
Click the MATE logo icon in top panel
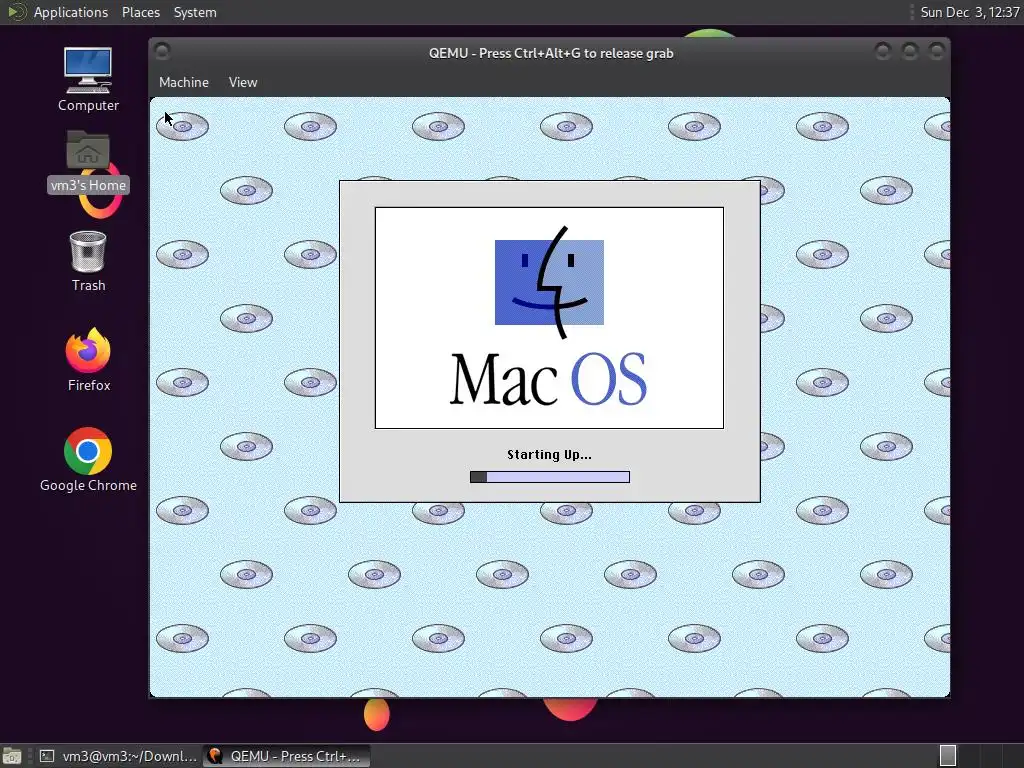pyautogui.click(x=16, y=12)
